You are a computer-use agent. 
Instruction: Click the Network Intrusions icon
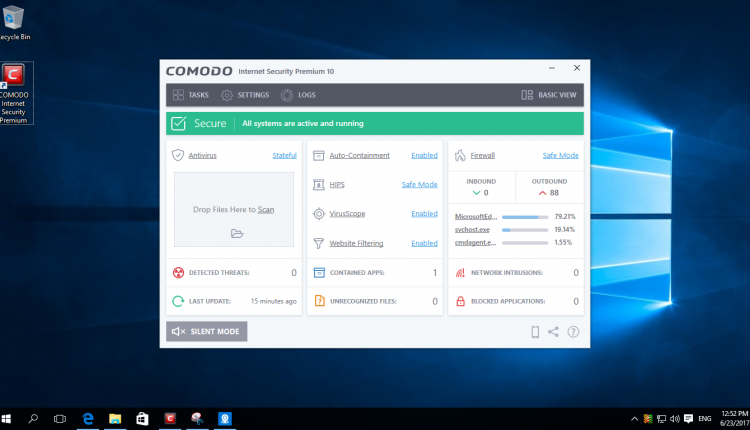coord(460,273)
